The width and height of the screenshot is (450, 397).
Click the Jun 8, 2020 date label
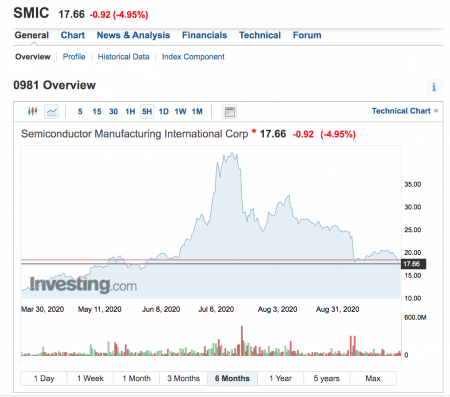[161, 309]
